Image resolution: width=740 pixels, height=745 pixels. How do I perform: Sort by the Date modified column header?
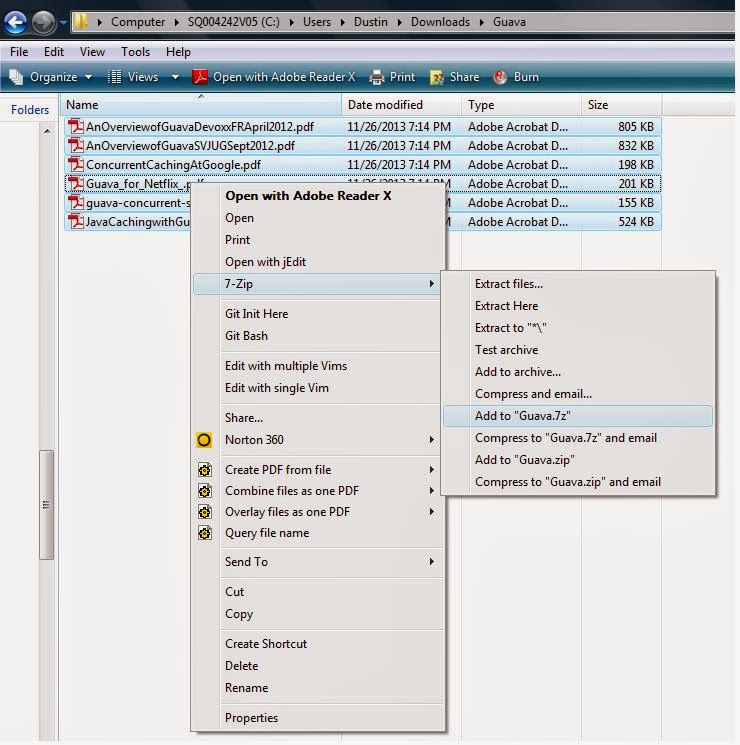click(x=402, y=105)
